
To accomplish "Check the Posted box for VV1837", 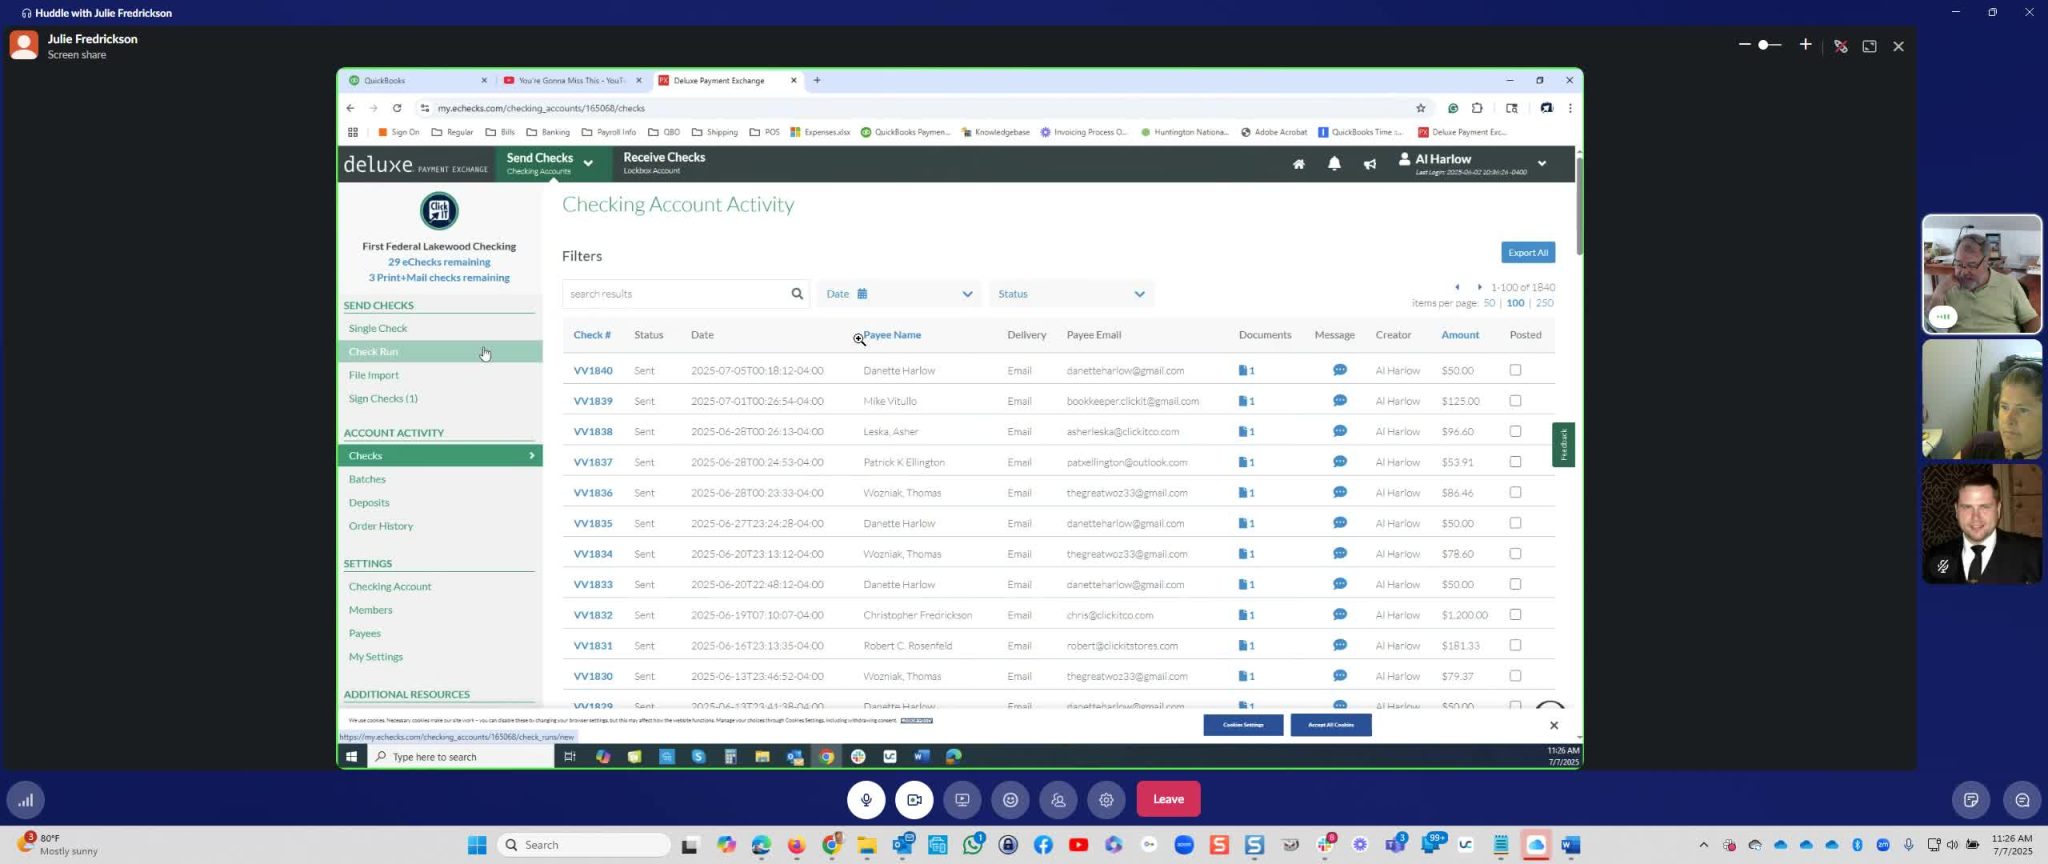I will (1515, 462).
